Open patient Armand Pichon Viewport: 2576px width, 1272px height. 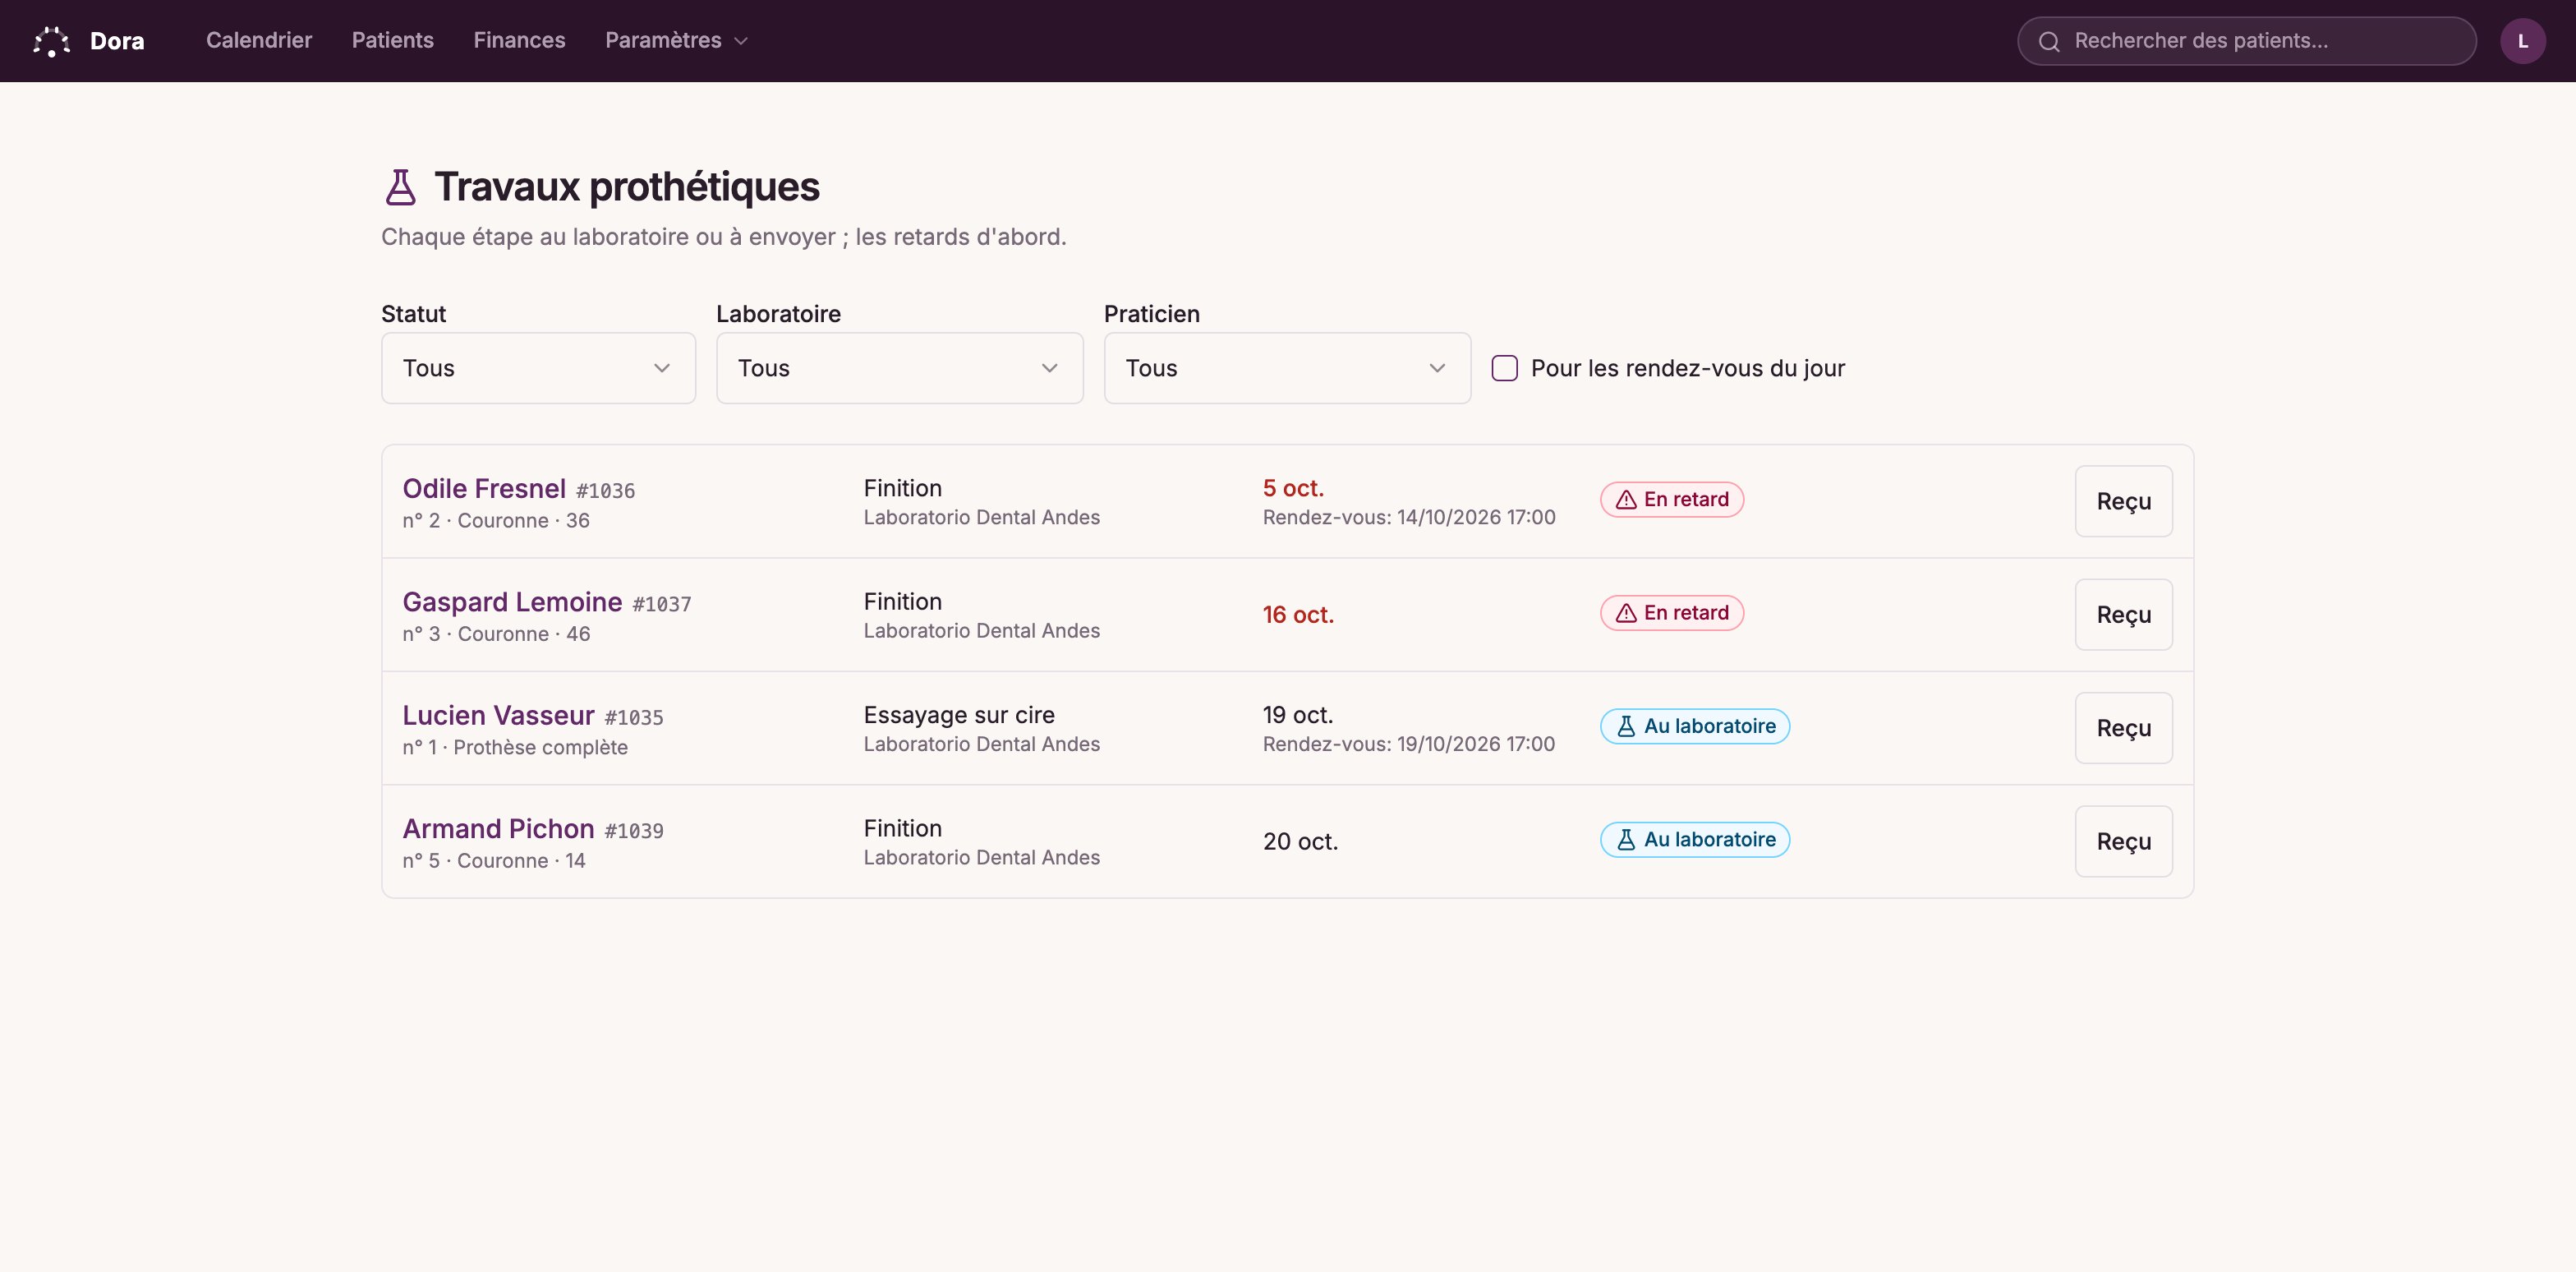[498, 828]
